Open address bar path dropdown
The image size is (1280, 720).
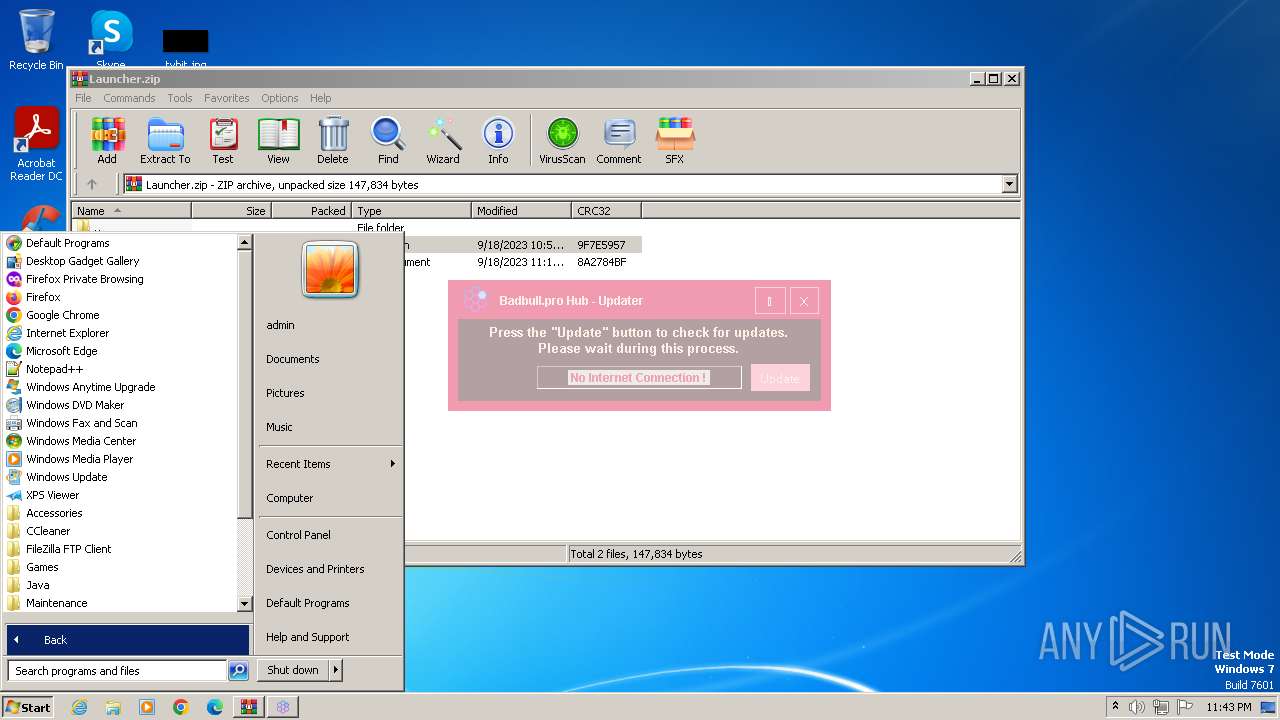pos(1009,184)
